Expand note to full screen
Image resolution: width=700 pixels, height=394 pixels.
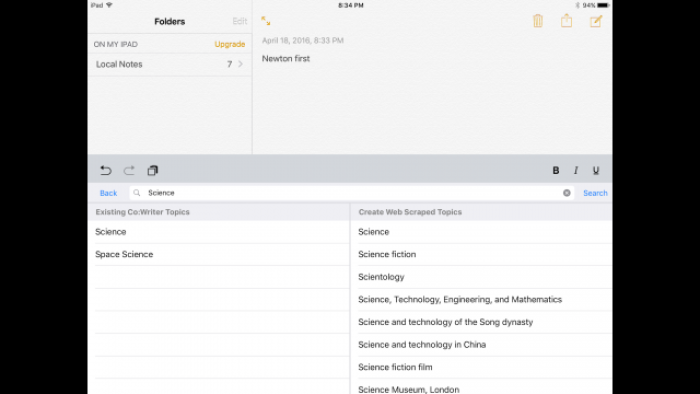tap(266, 21)
